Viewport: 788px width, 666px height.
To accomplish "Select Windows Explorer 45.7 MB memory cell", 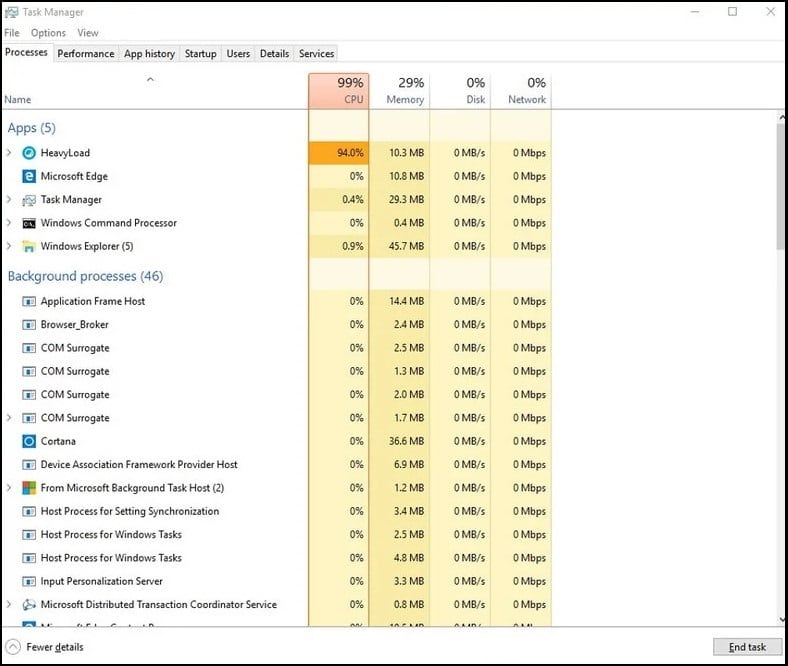I will point(400,246).
